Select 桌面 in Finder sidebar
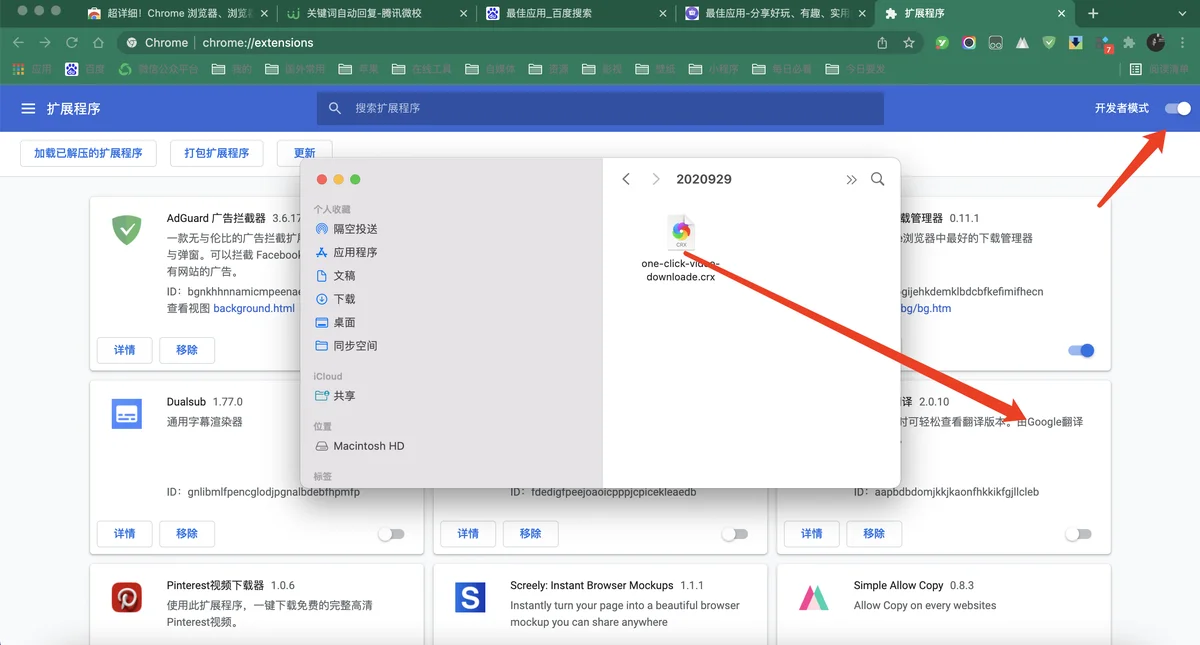Image resolution: width=1200 pixels, height=645 pixels. point(336,322)
